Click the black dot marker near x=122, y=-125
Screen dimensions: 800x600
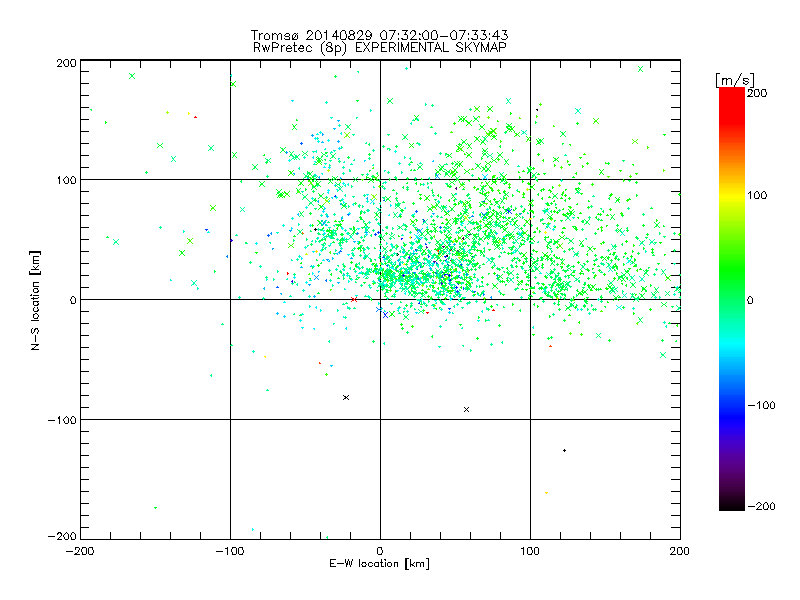pos(564,451)
